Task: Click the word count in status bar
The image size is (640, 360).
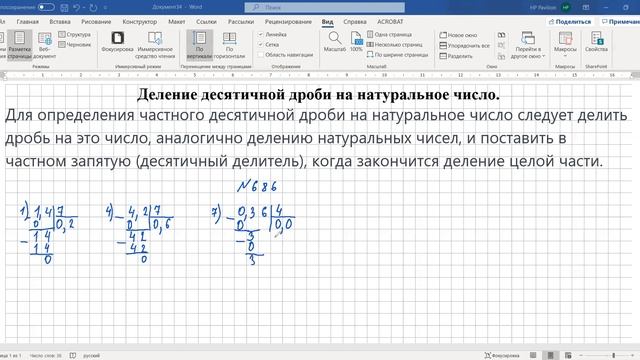Action: [46, 356]
